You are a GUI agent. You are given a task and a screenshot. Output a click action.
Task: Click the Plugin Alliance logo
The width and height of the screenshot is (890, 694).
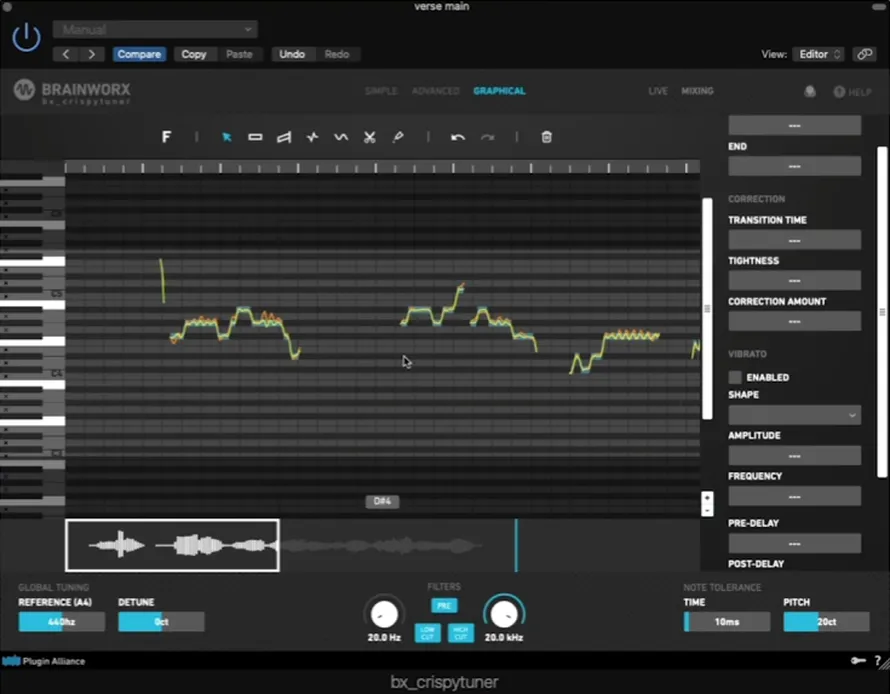point(44,661)
